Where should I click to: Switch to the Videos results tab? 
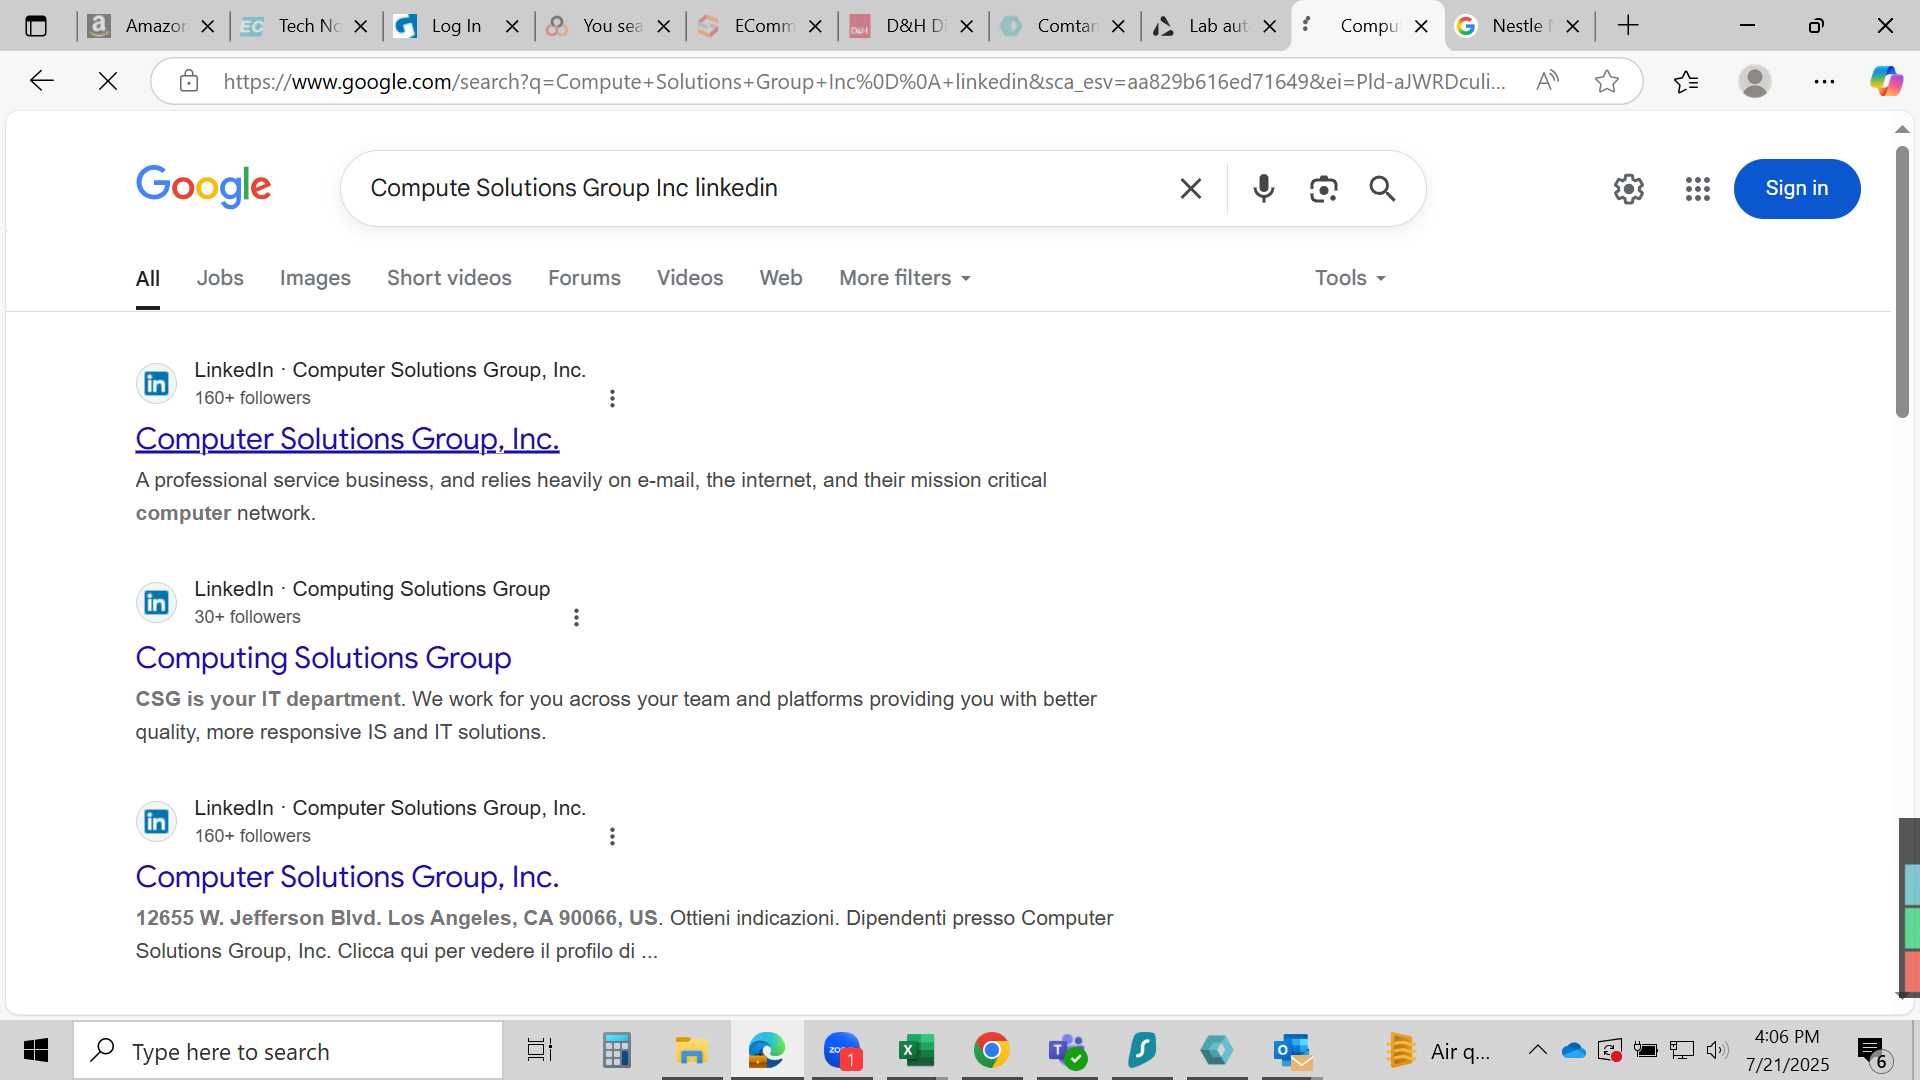pos(690,278)
